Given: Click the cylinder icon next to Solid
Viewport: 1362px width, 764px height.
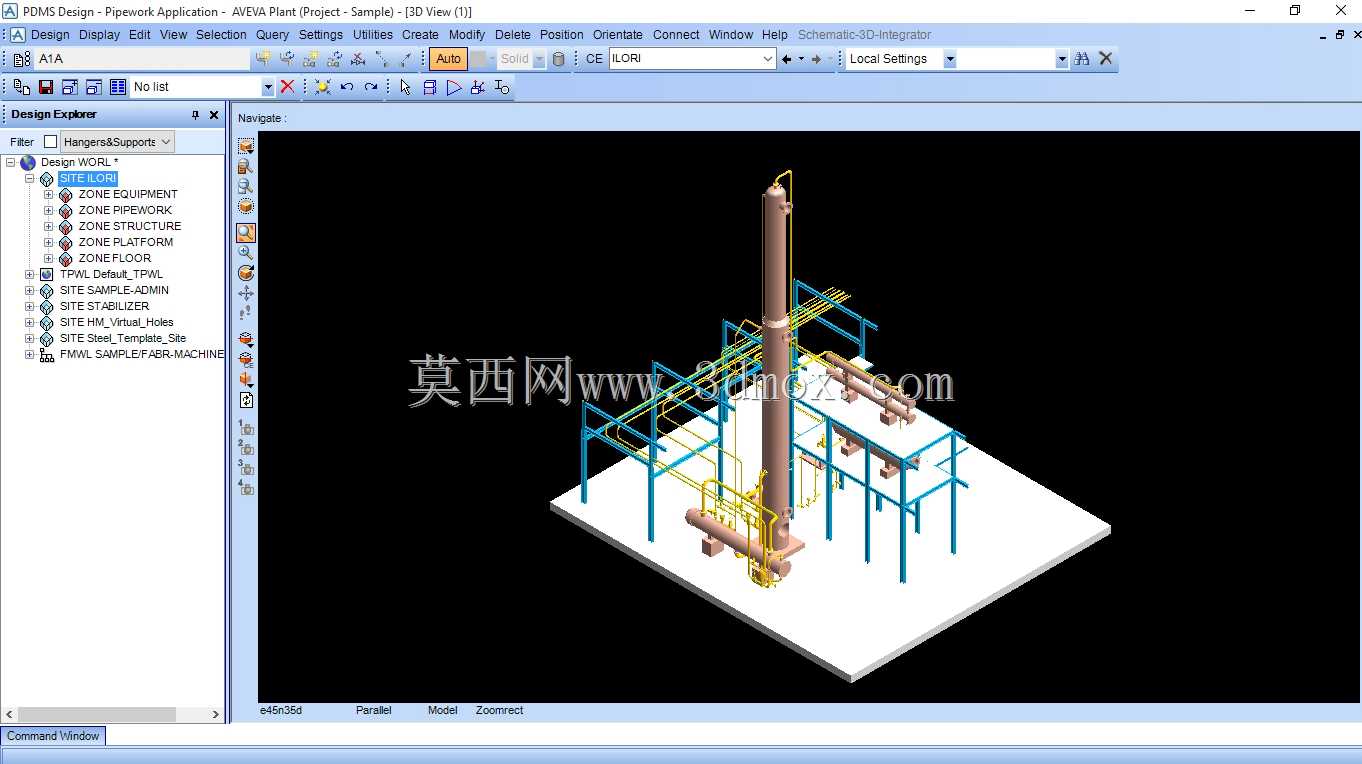Looking at the screenshot, I should pyautogui.click(x=558, y=59).
